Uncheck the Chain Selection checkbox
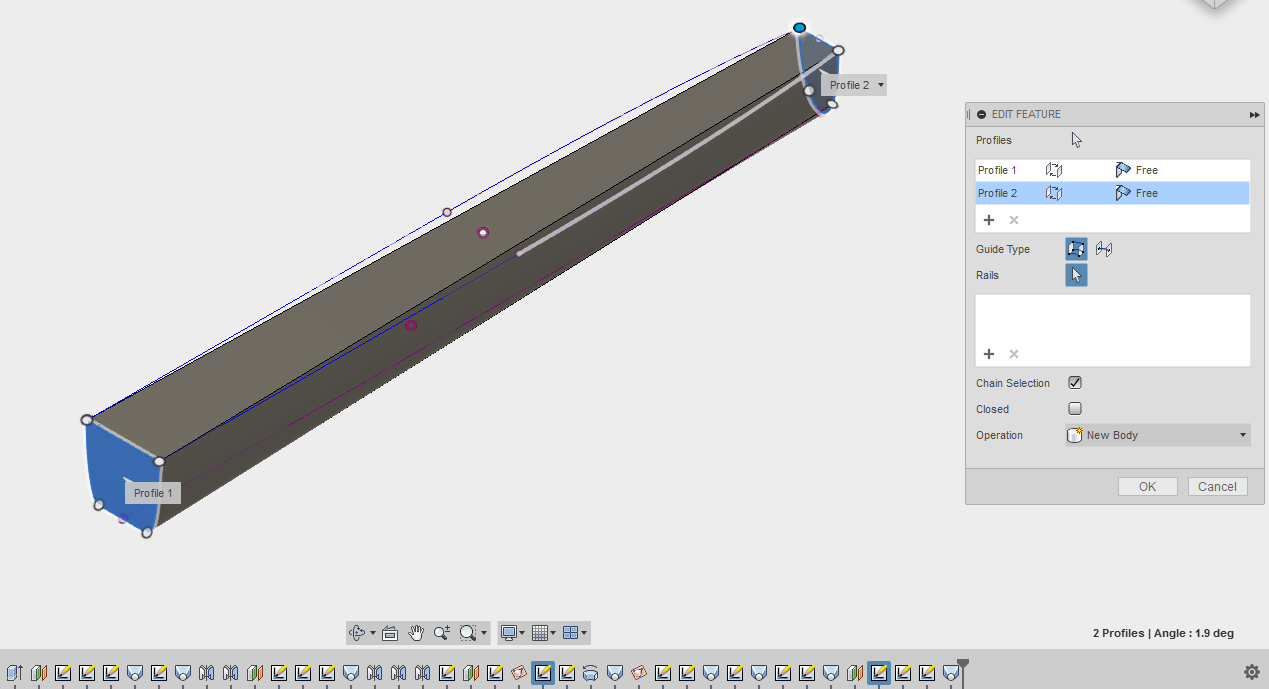Screen dimensions: 1269x689 [x=1075, y=383]
